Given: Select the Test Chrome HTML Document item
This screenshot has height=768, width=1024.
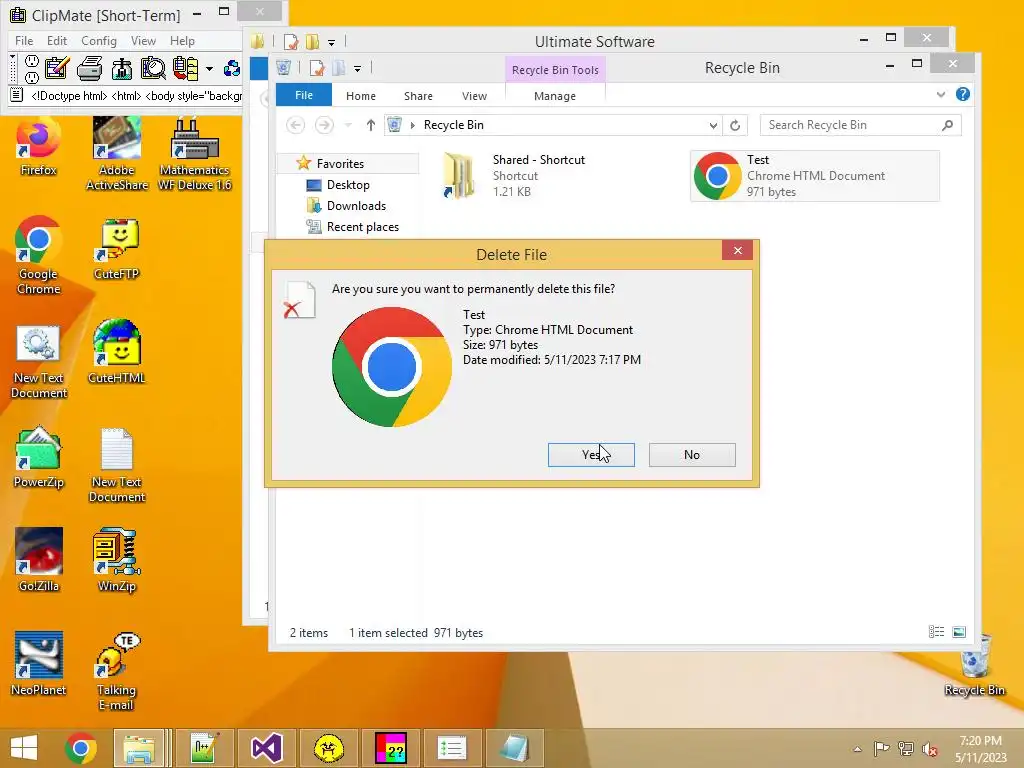Looking at the screenshot, I should pos(815,176).
